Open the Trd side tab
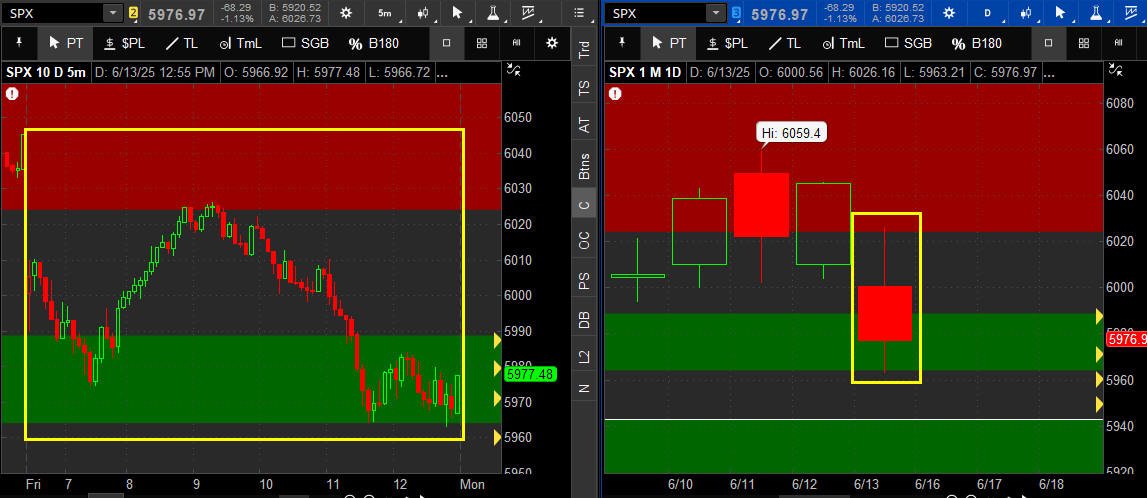 [x=584, y=50]
